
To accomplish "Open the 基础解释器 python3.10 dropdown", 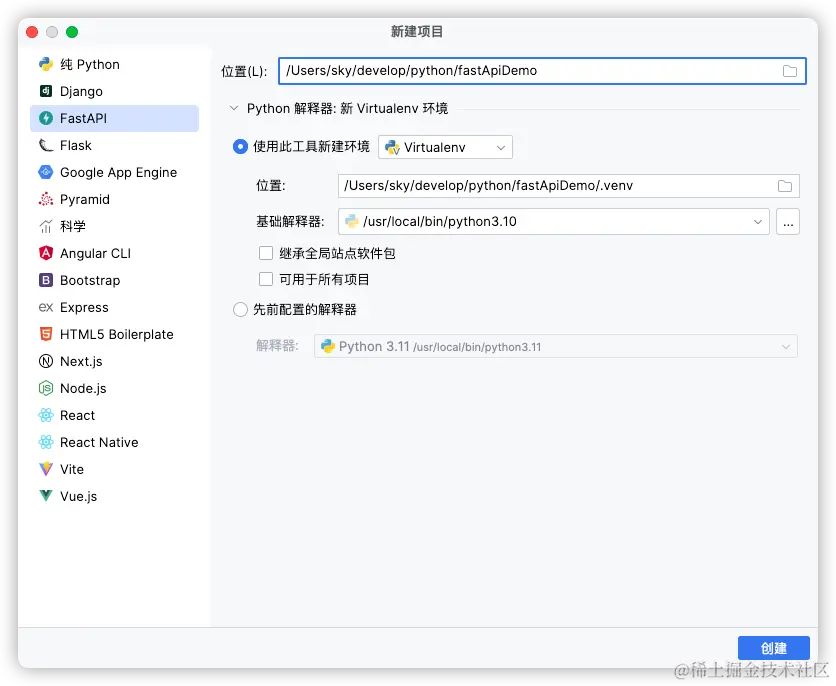I will tap(553, 222).
